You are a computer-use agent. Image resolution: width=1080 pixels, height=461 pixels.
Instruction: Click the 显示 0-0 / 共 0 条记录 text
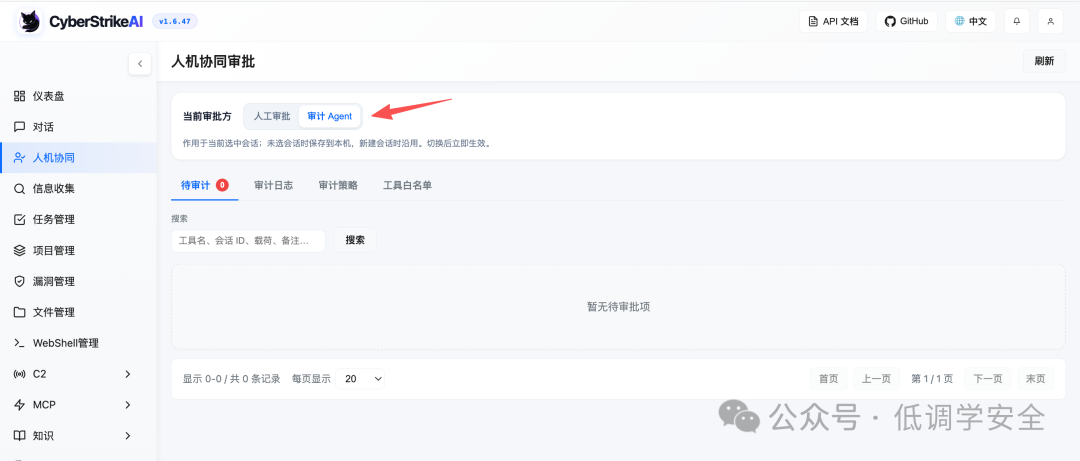click(x=231, y=378)
